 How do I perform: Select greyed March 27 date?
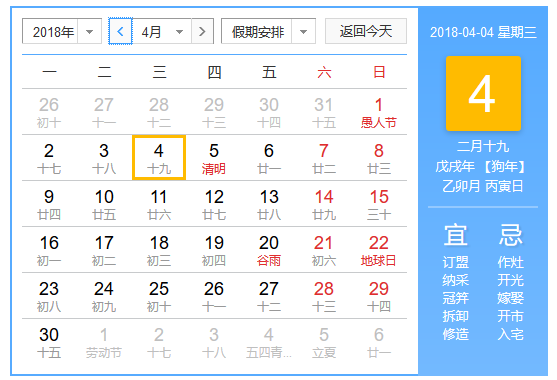point(104,112)
